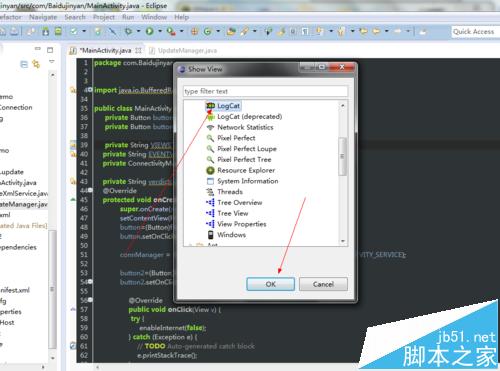Image resolution: width=500 pixels, height=371 pixels.
Task: Select Pixel Perfect Loupe view
Action: point(242,149)
